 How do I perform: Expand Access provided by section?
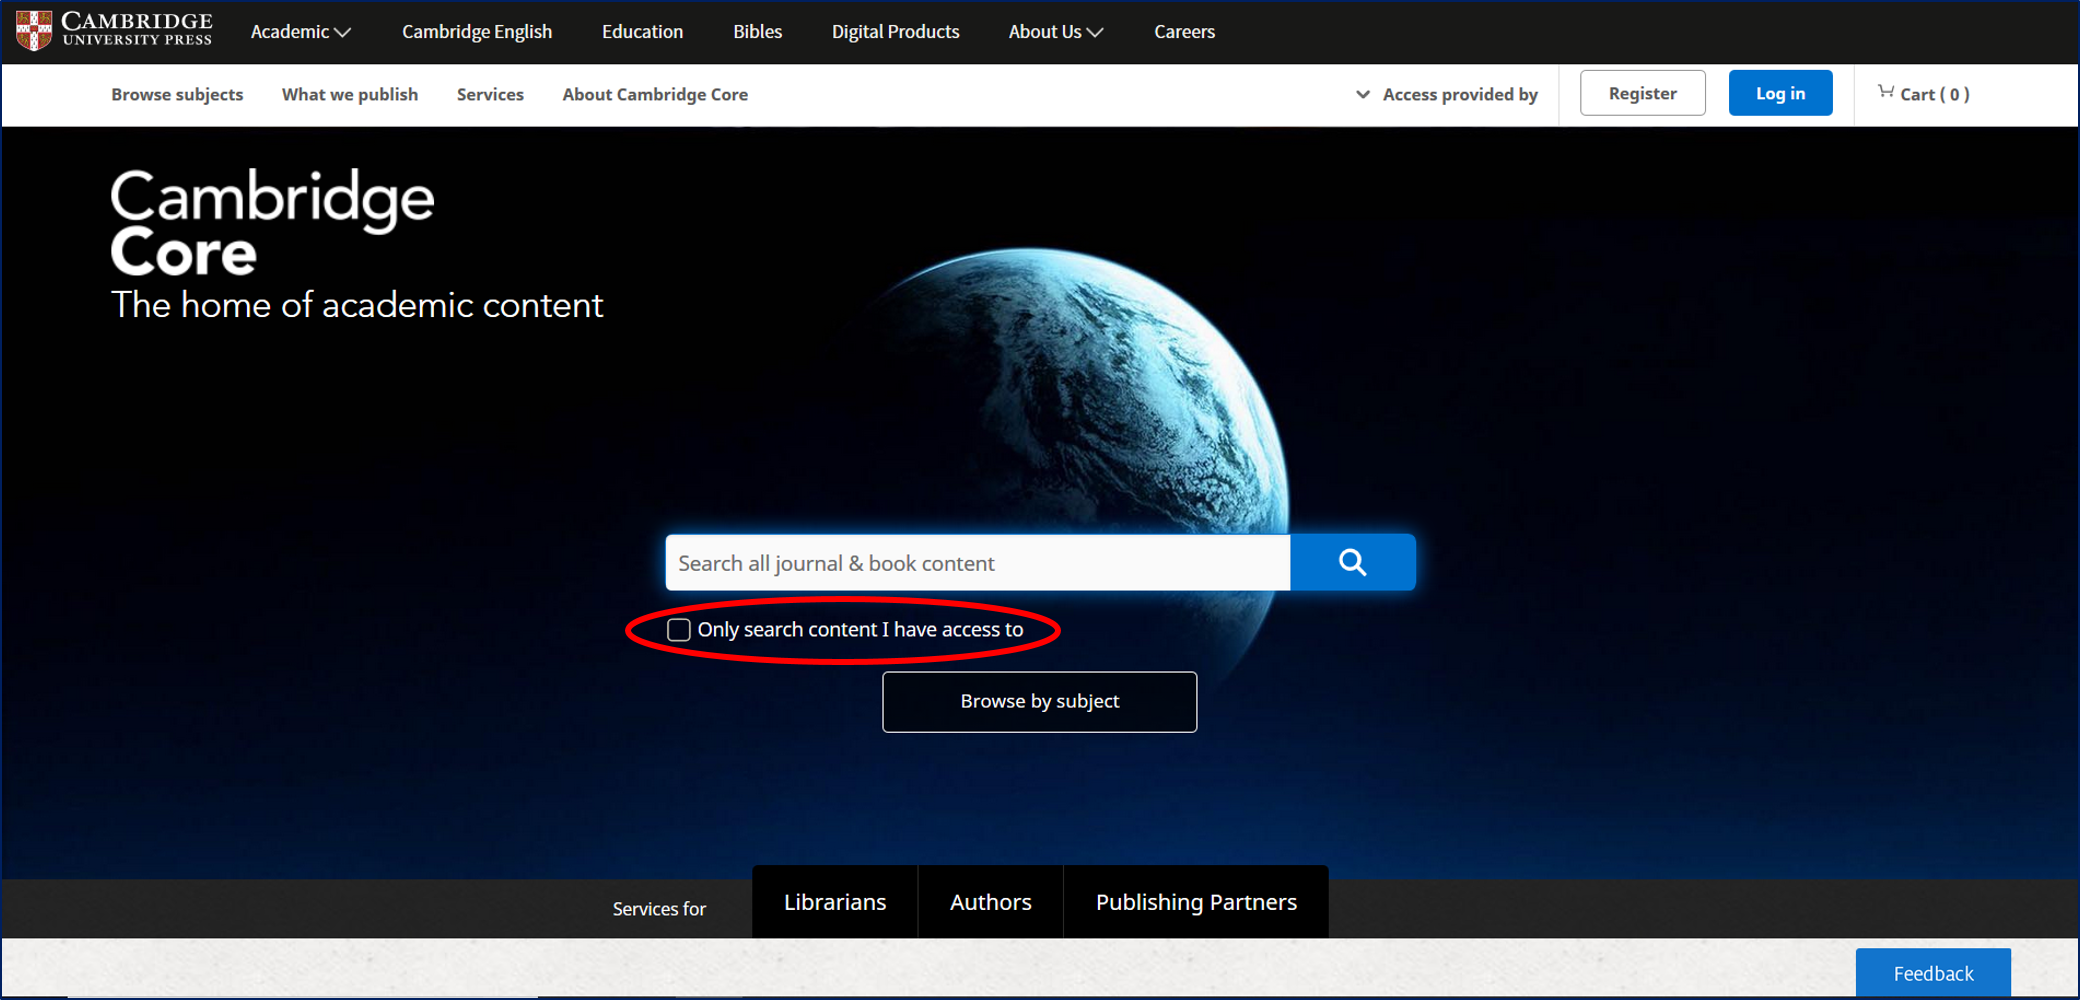[1447, 94]
